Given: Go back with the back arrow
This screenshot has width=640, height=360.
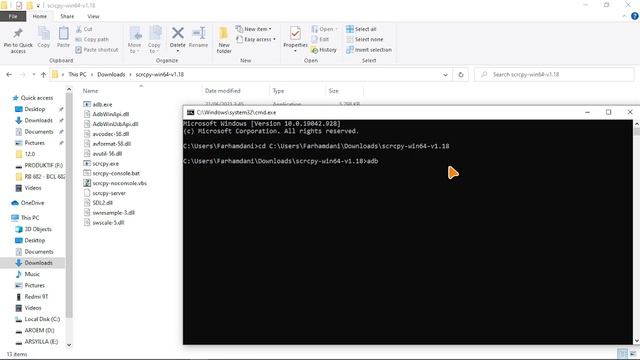Looking at the screenshot, I should click(x=9, y=75).
